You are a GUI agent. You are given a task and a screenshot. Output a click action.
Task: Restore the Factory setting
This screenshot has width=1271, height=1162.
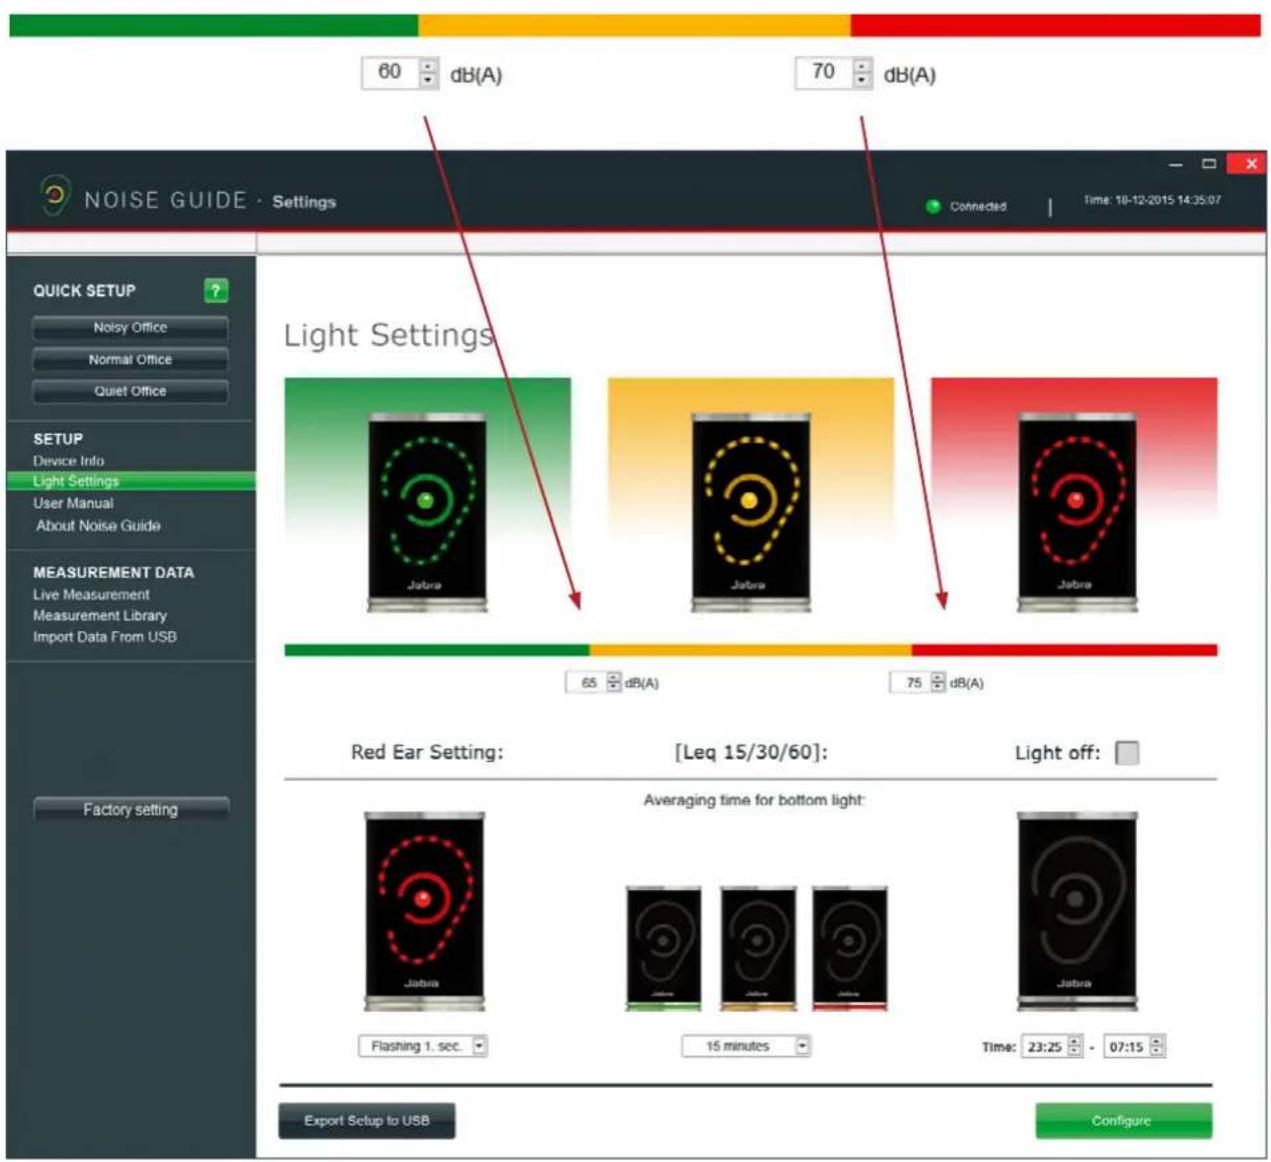(x=130, y=809)
